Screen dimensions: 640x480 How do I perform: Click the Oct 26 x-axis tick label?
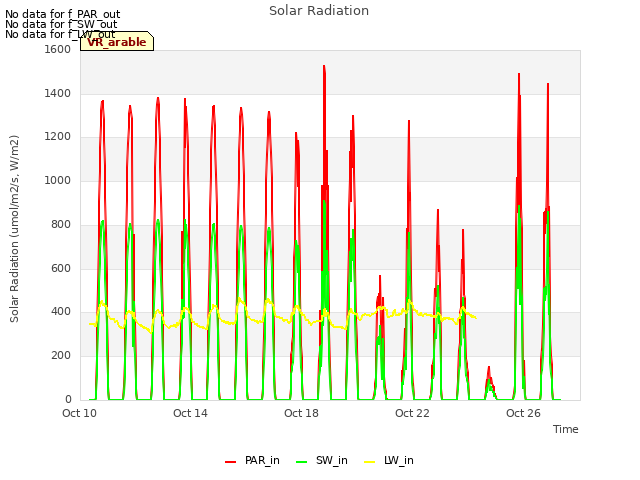point(523,413)
